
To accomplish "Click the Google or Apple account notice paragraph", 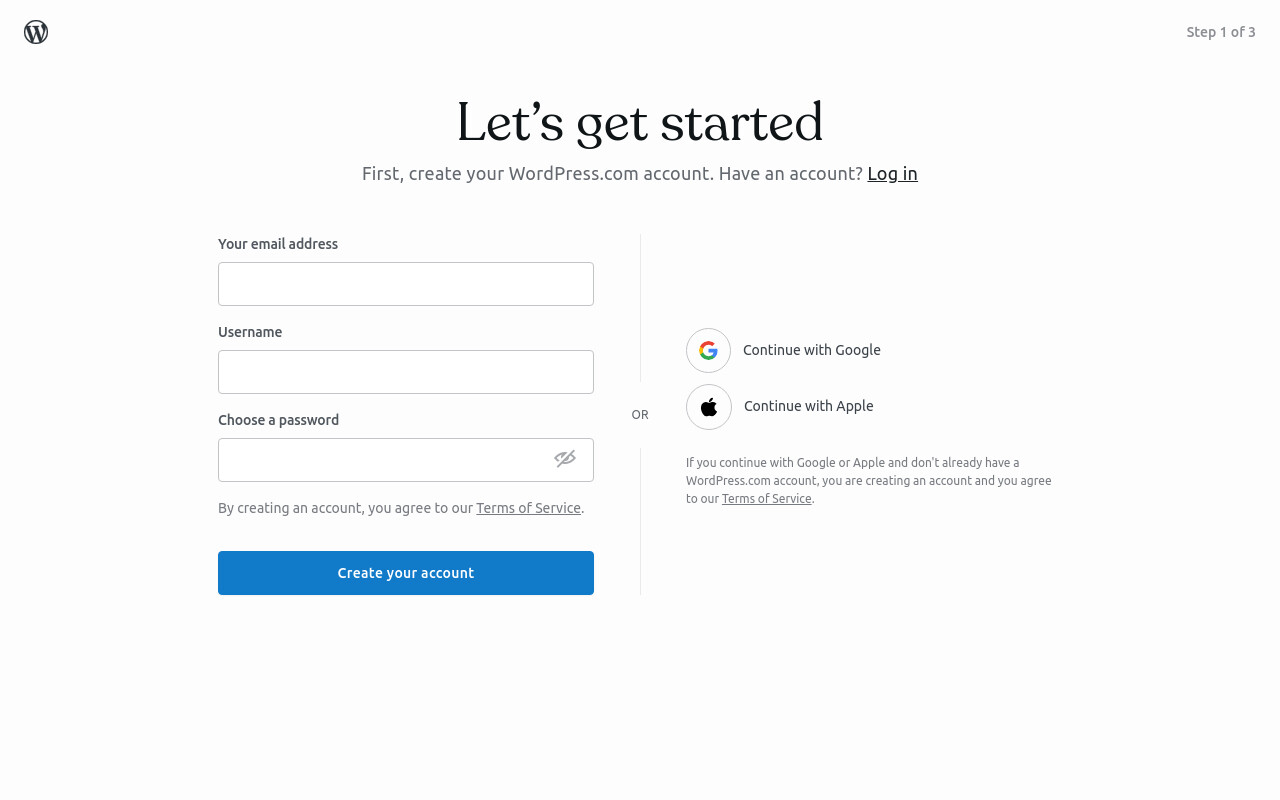I will (x=869, y=481).
